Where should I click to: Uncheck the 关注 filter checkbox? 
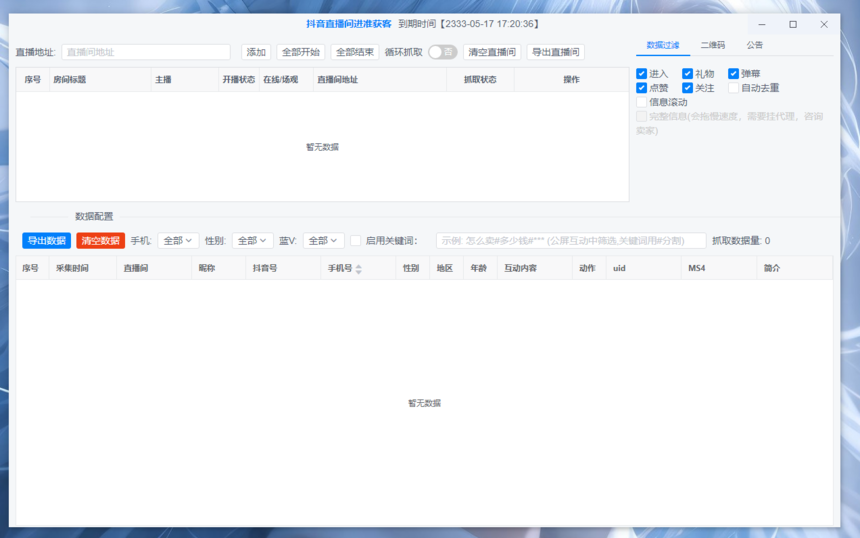(687, 88)
